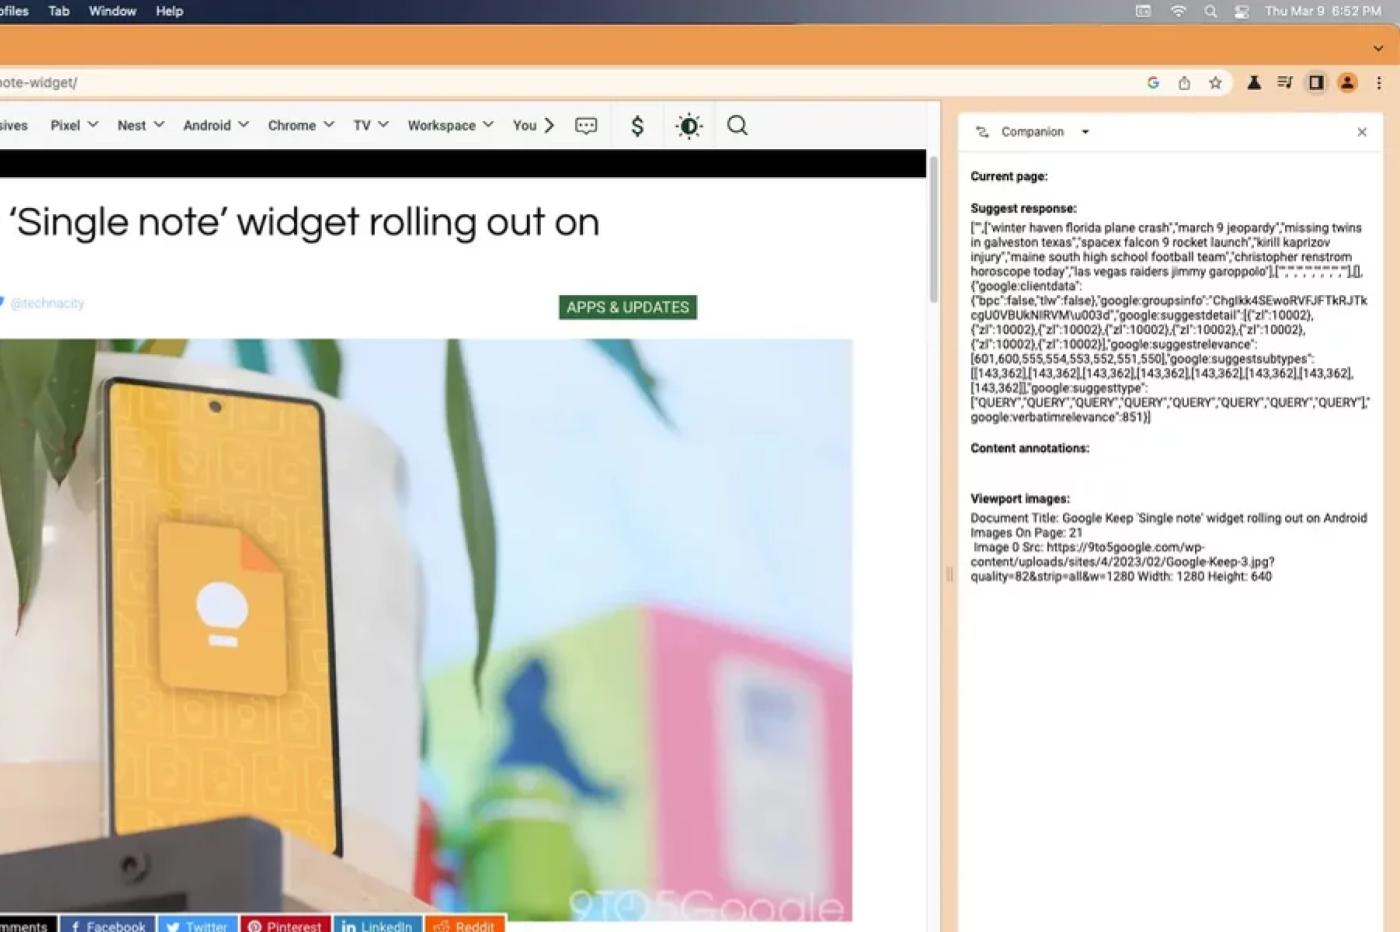Image resolution: width=1400 pixels, height=932 pixels.
Task: Open the Companion panel dropdown
Action: (x=1085, y=132)
